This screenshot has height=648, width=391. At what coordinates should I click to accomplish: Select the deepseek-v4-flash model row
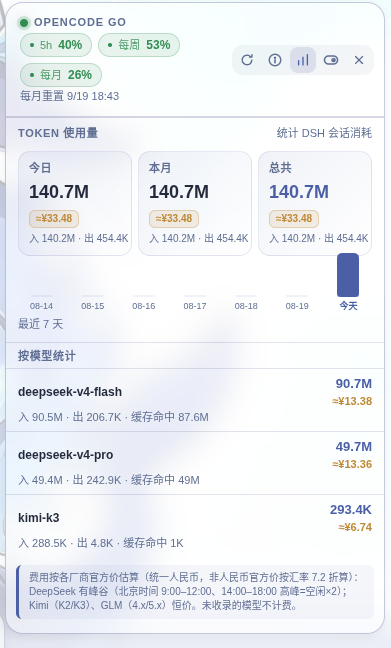pos(195,400)
